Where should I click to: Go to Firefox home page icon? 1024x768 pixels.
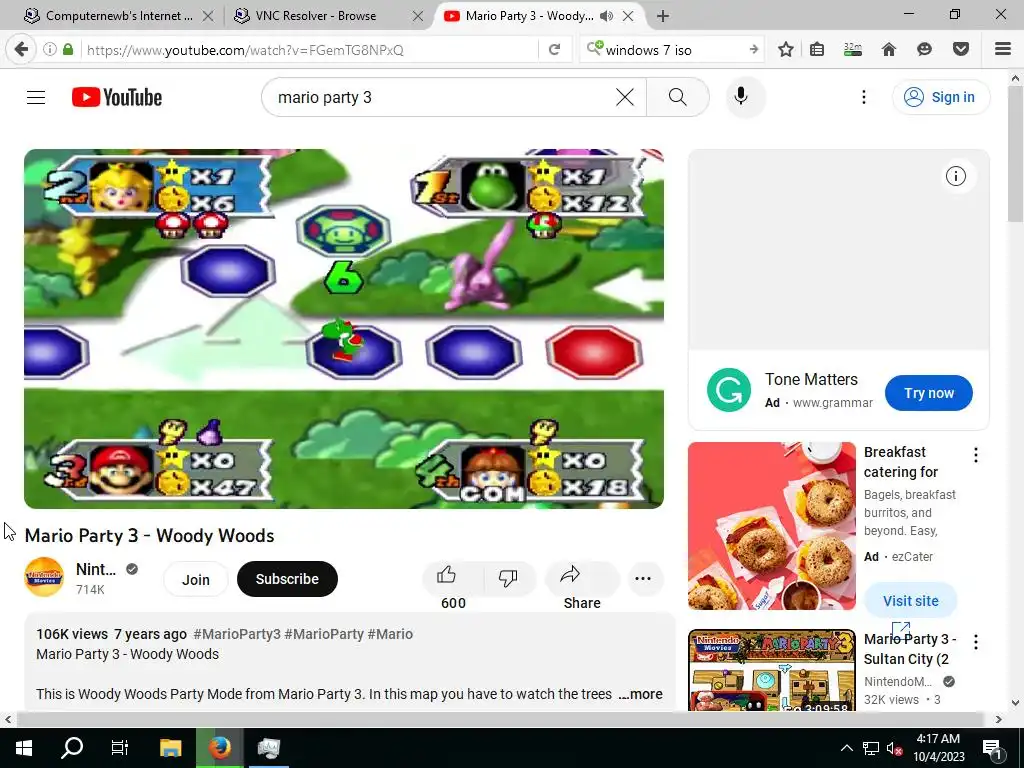click(x=889, y=50)
